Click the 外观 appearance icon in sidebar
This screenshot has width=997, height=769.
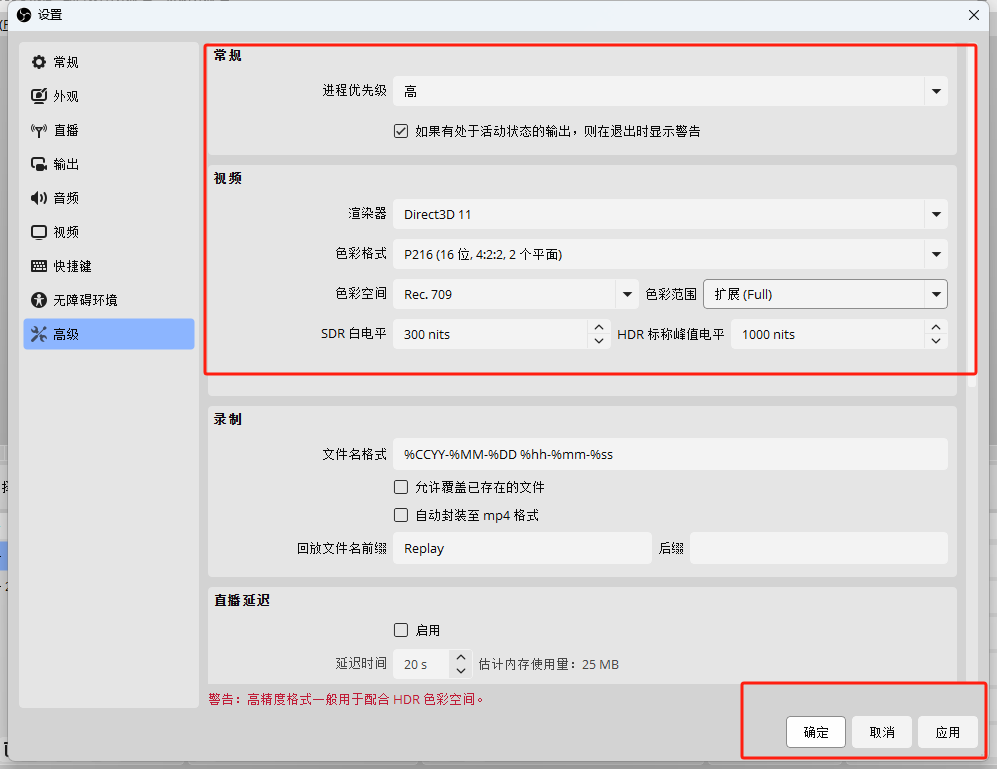click(x=39, y=96)
